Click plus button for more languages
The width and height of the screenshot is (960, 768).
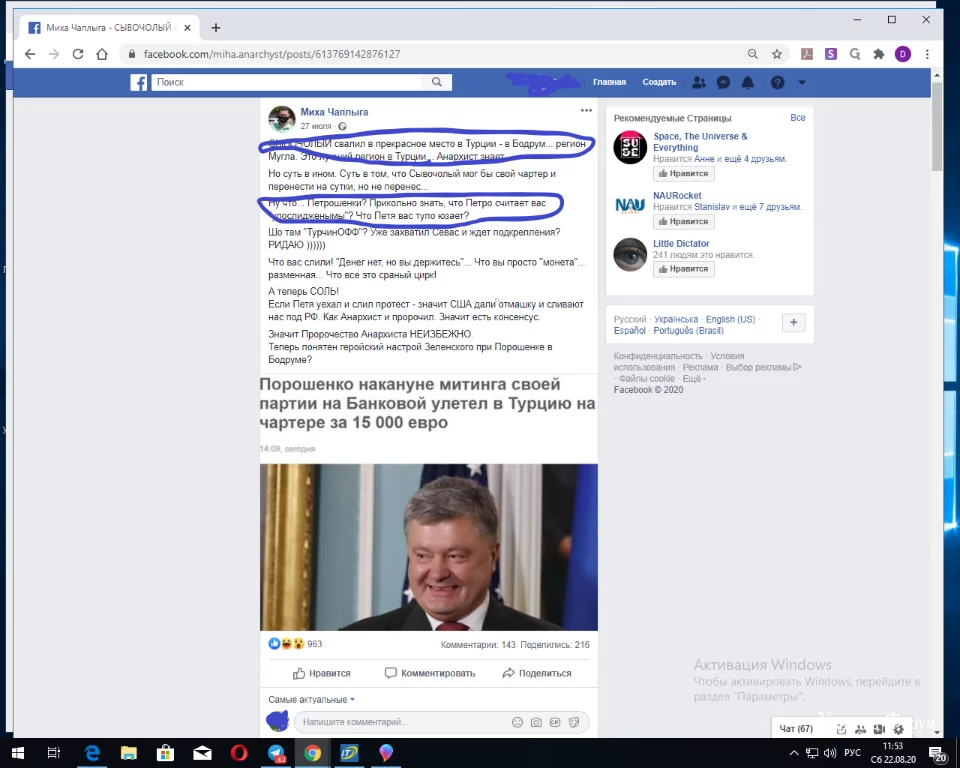click(x=793, y=322)
